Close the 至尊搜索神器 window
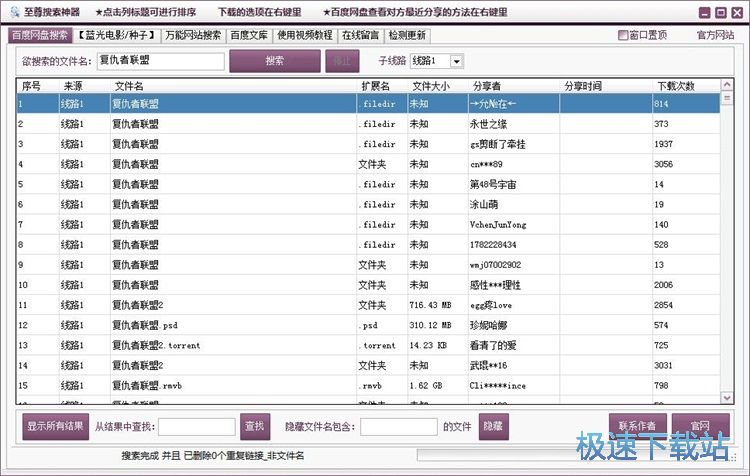The image size is (750, 476). (x=737, y=13)
